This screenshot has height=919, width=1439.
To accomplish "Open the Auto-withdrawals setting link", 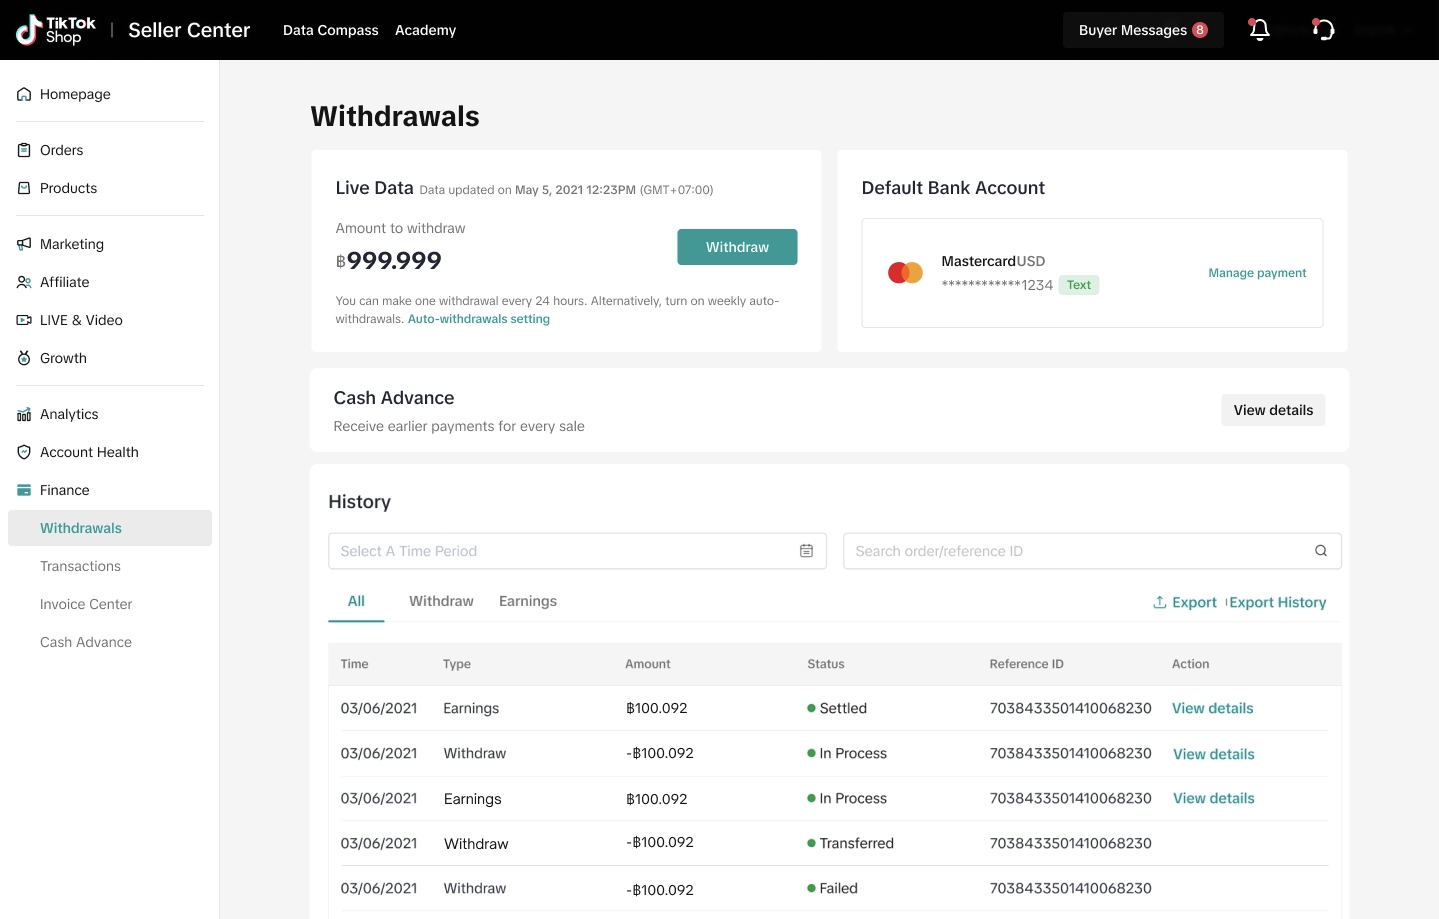I will pos(479,319).
